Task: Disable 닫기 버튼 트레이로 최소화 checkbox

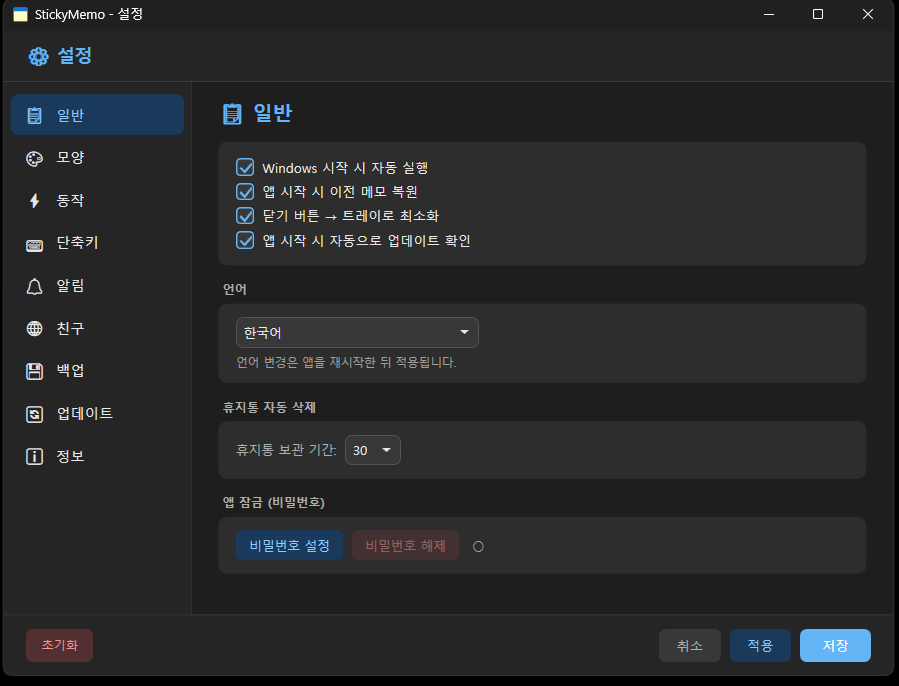Action: click(x=245, y=216)
